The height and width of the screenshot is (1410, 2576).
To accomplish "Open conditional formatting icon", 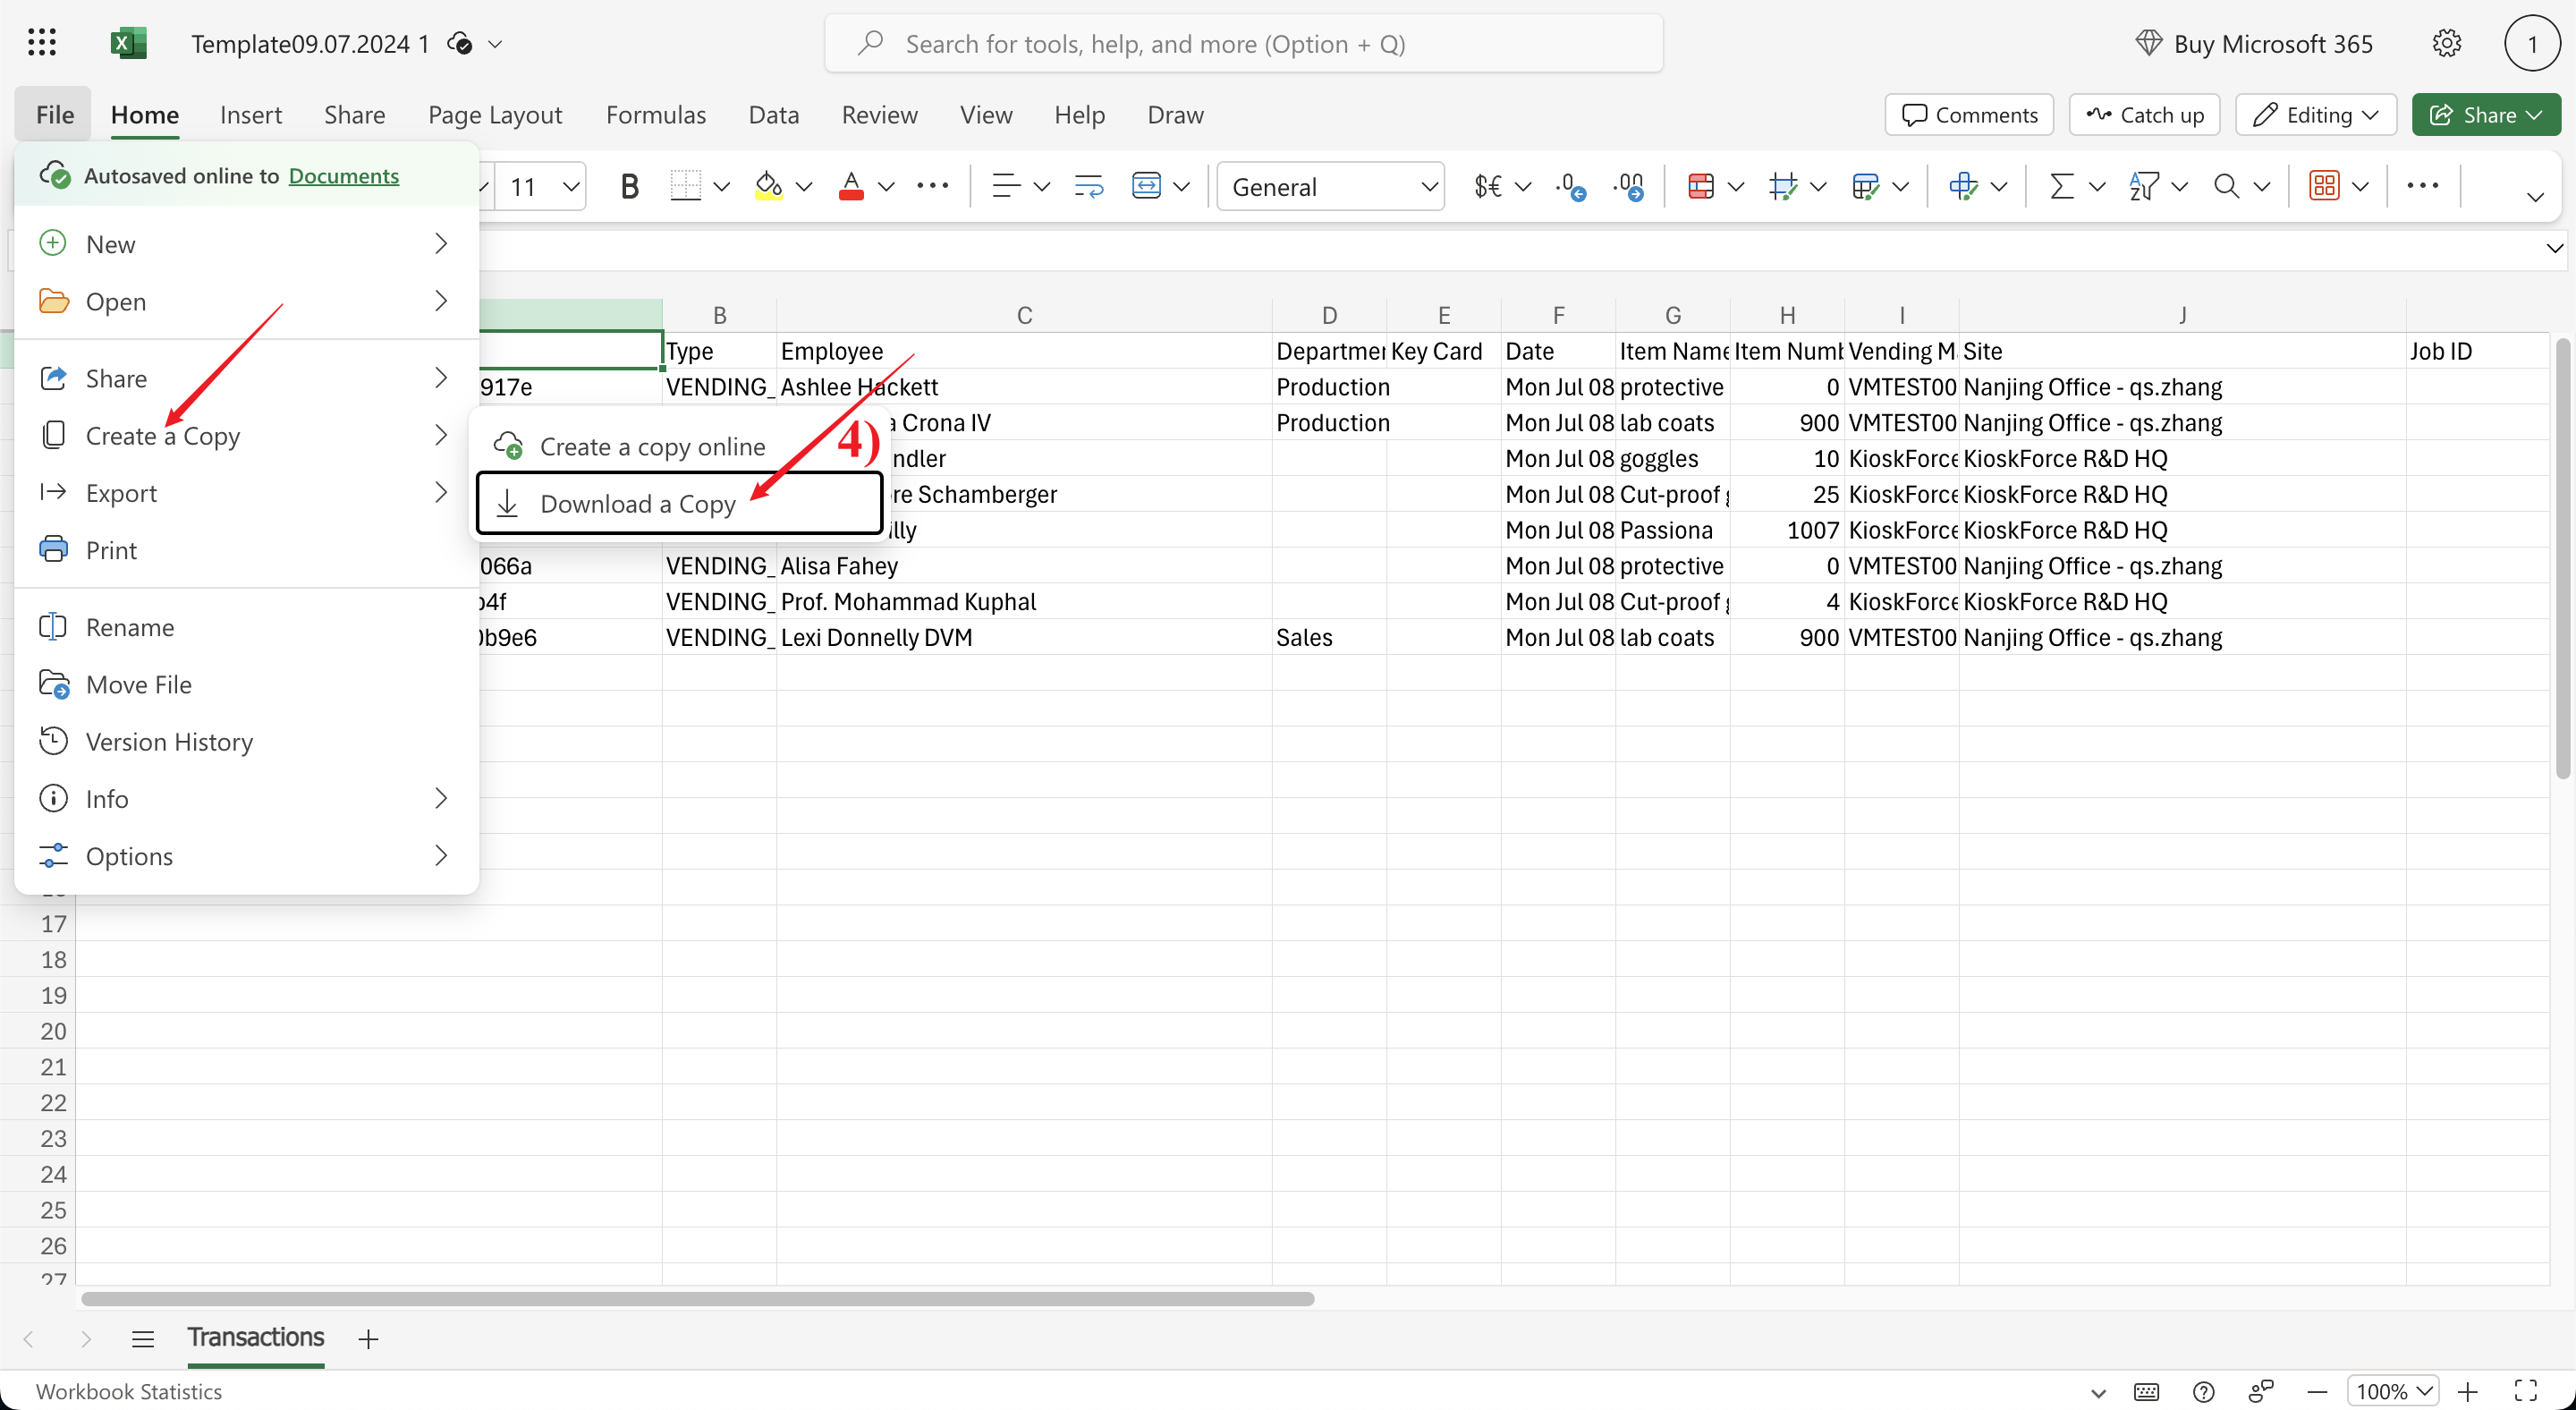I will 1700,186.
